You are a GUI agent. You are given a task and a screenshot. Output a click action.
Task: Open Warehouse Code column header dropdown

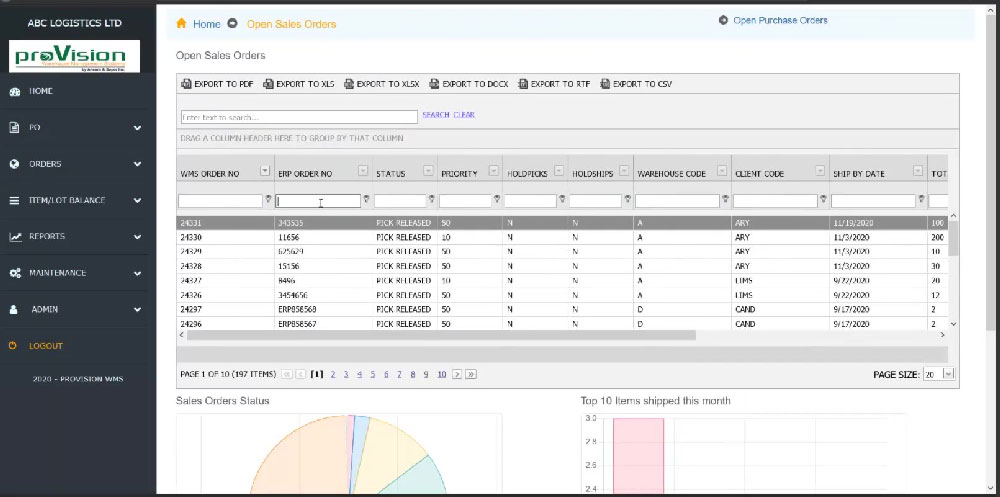(722, 170)
